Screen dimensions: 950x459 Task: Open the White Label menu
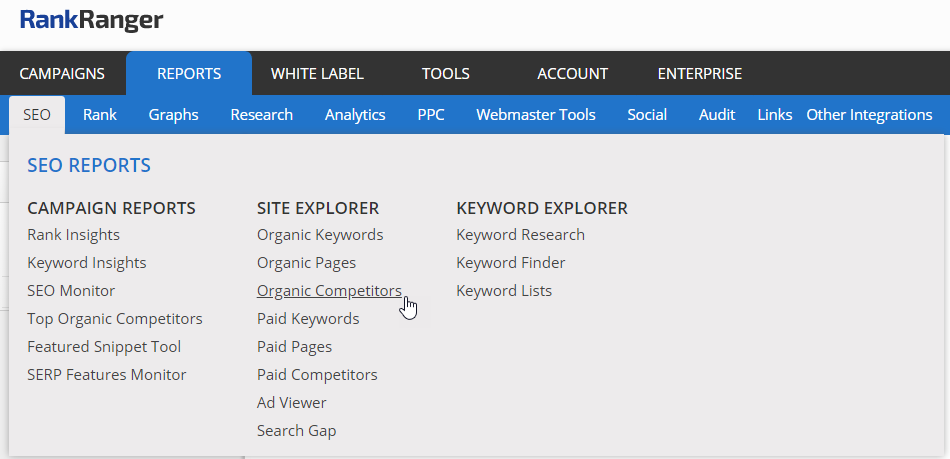(x=317, y=74)
